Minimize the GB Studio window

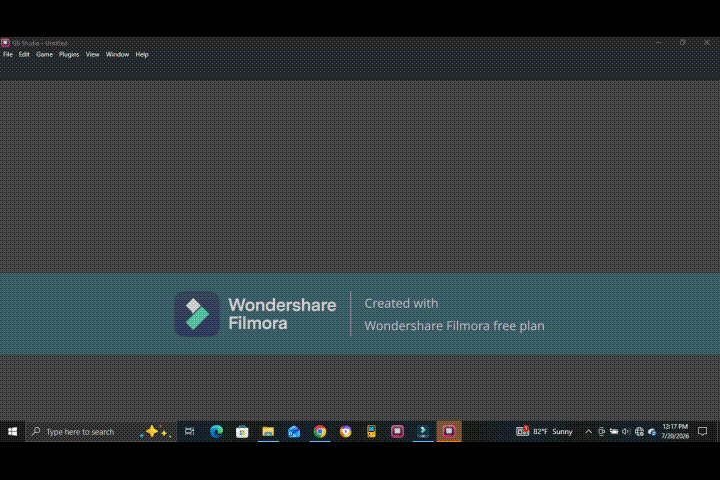pos(659,42)
